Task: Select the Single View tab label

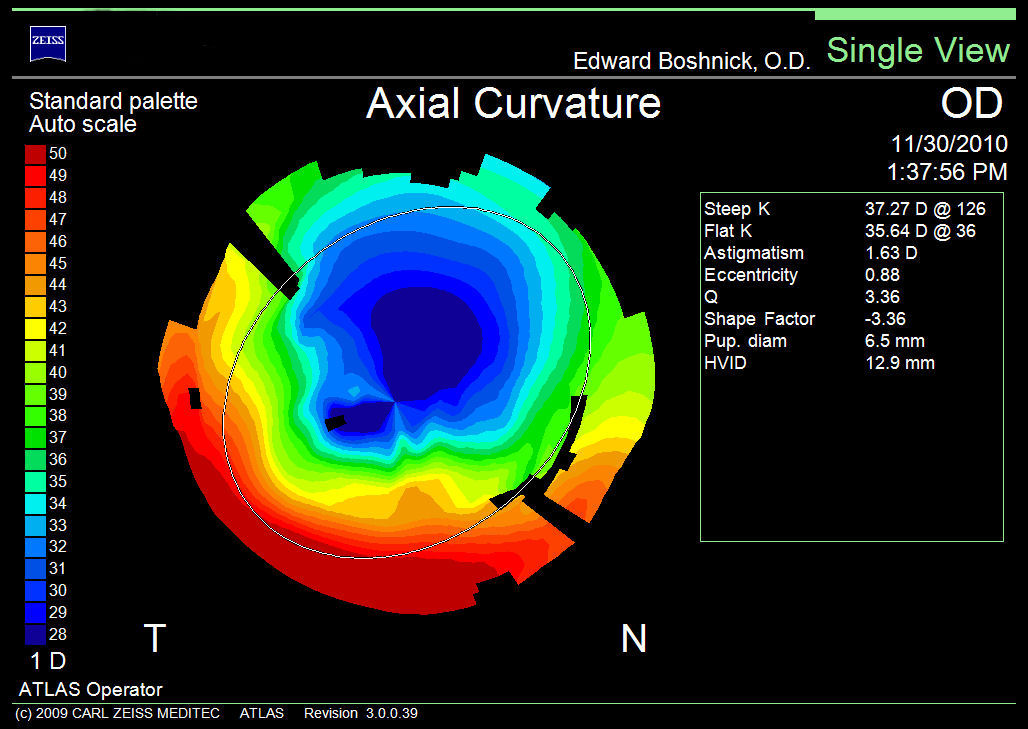Action: tap(918, 51)
